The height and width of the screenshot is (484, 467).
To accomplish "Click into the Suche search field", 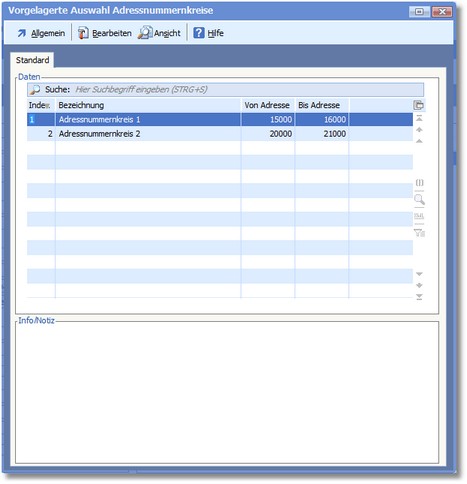I will click(248, 89).
